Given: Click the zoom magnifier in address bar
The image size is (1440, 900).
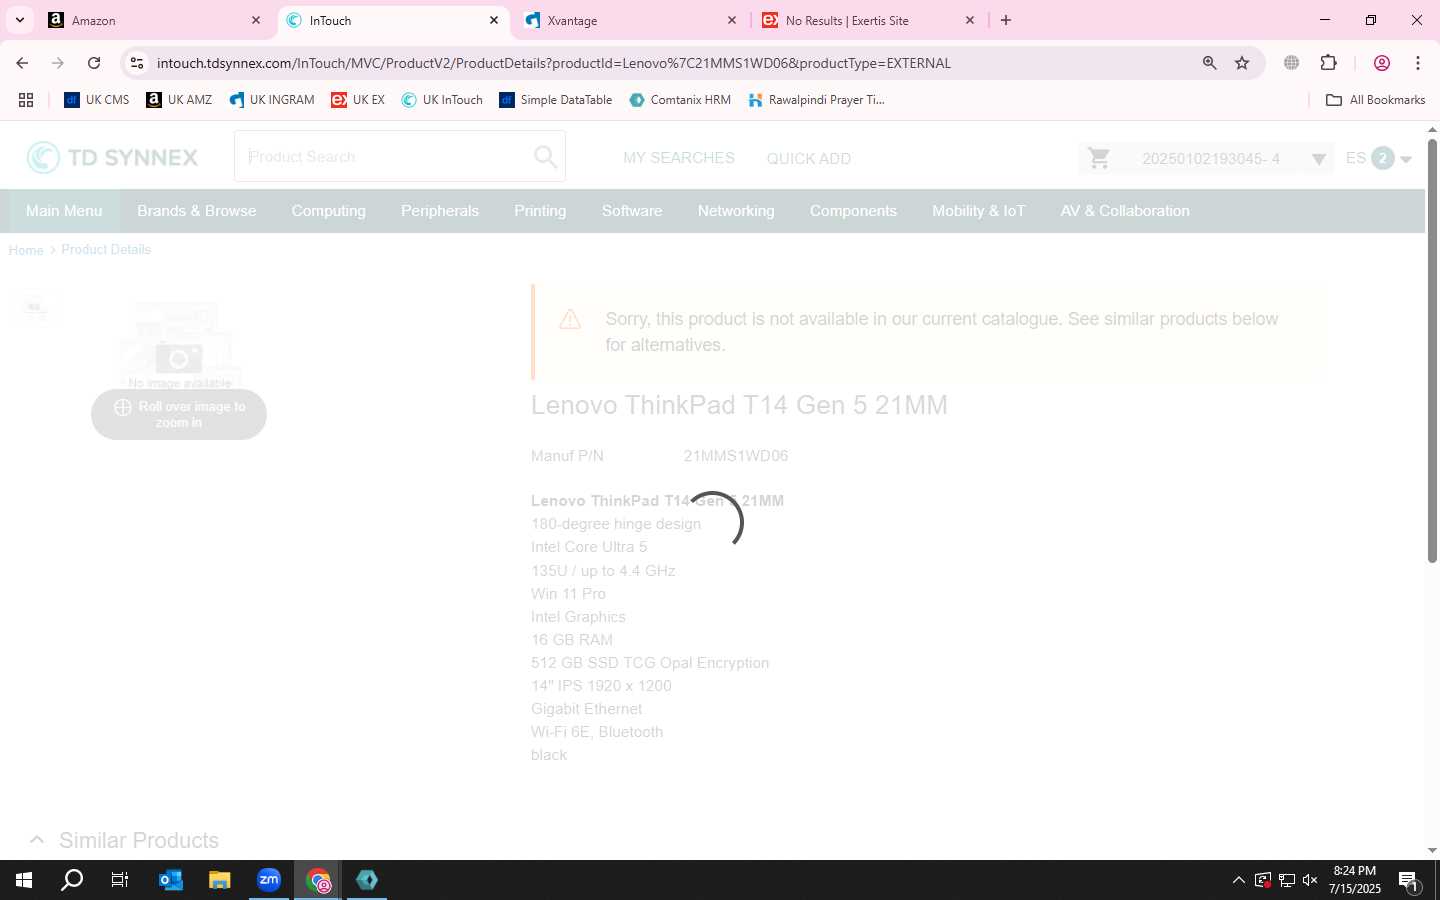Looking at the screenshot, I should [x=1209, y=63].
